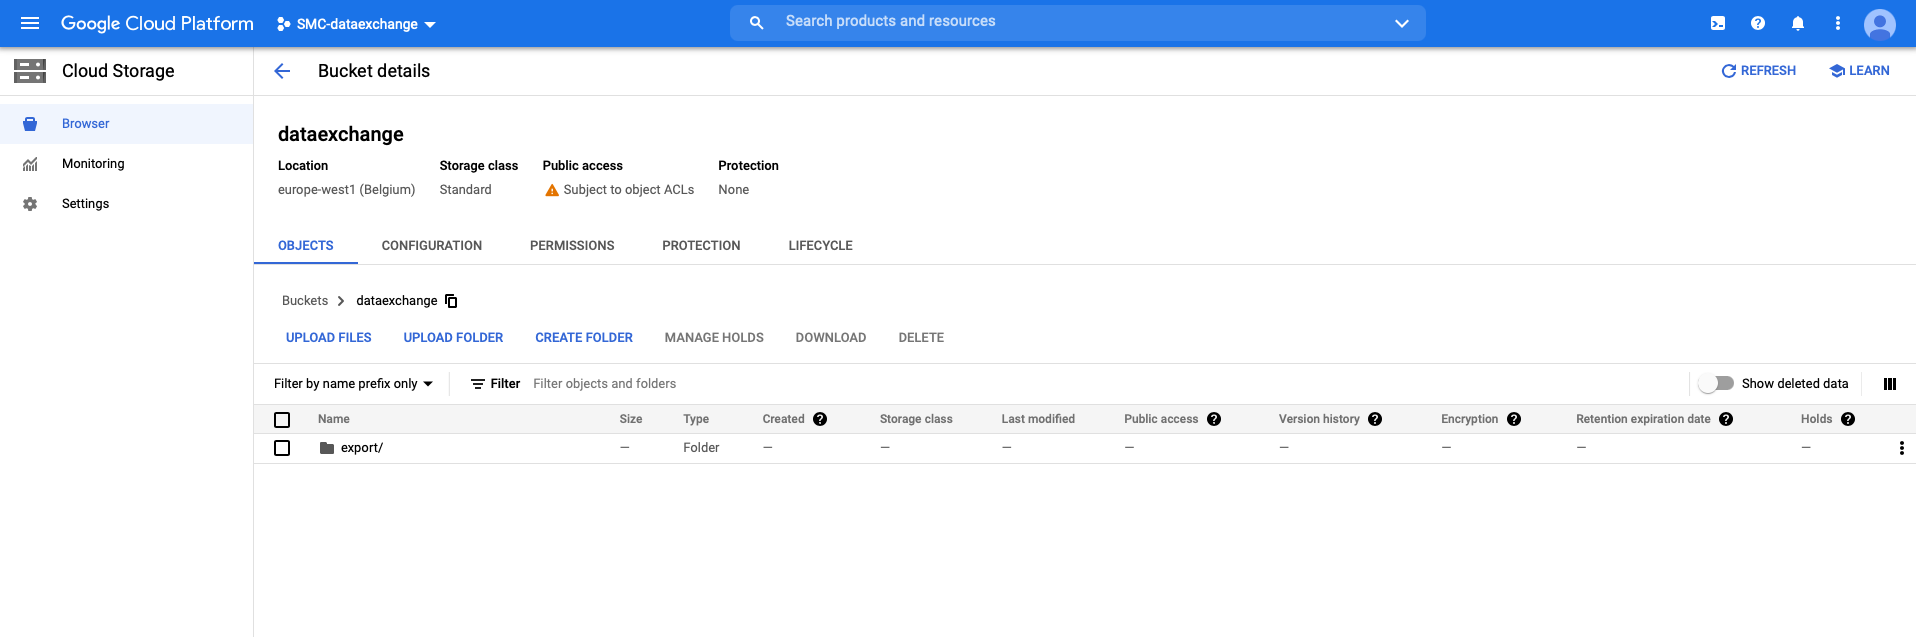The width and height of the screenshot is (1916, 637).
Task: Click the UPLOAD FILES button
Action: (328, 338)
